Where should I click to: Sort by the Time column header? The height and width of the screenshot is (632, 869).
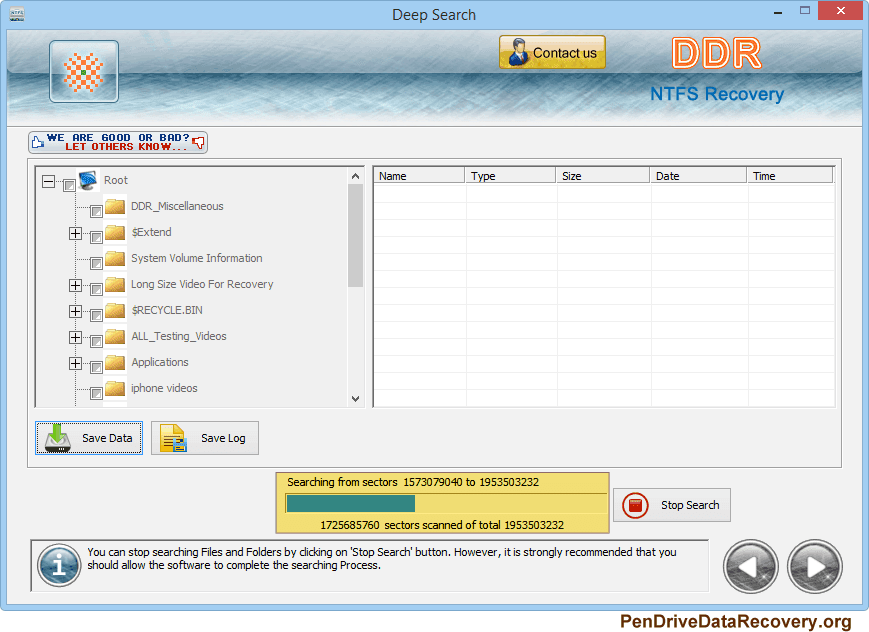point(790,176)
